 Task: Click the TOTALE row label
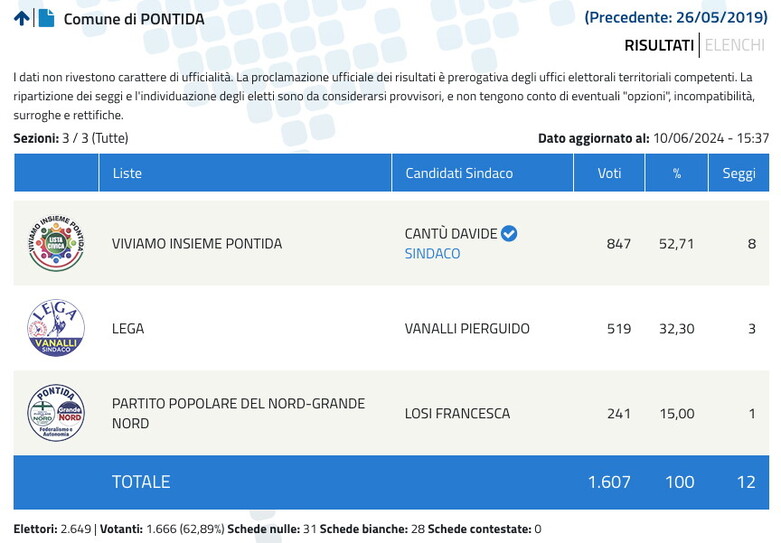(x=141, y=482)
